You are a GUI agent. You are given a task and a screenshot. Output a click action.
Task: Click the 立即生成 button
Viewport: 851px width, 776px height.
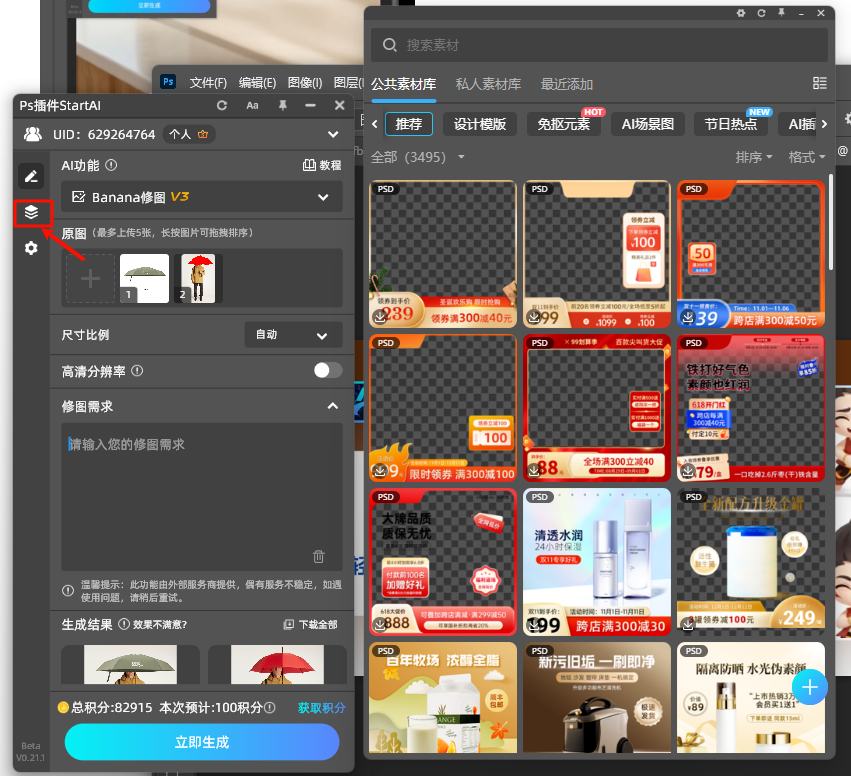point(202,742)
